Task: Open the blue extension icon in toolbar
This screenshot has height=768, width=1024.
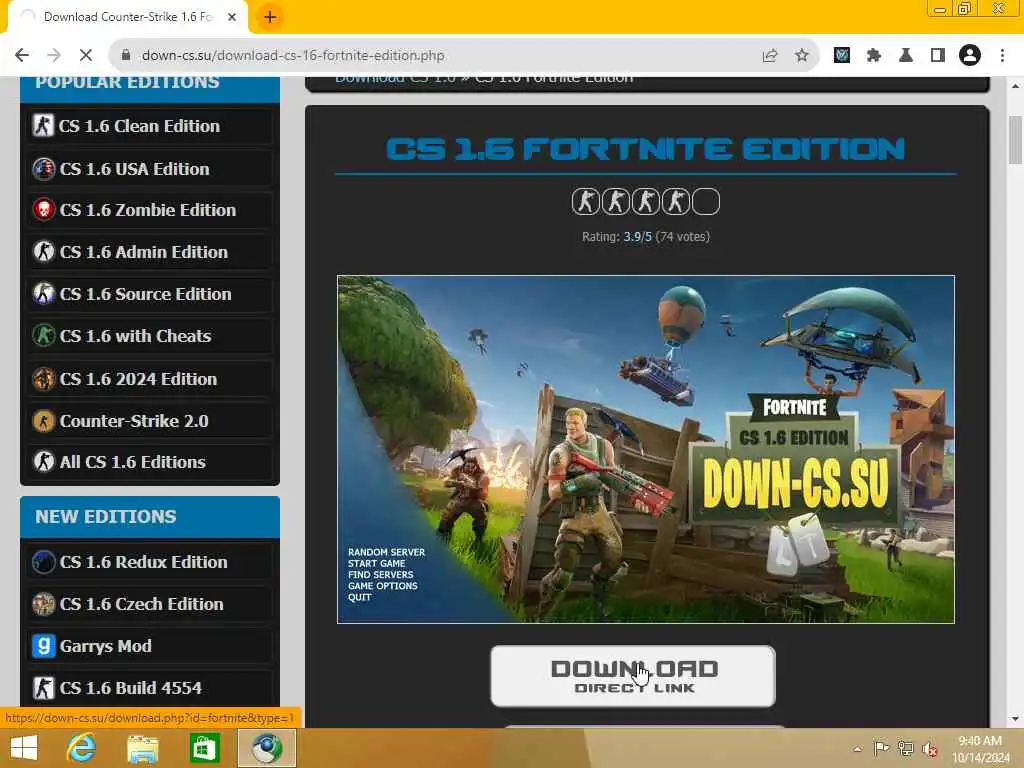Action: pyautogui.click(x=842, y=56)
